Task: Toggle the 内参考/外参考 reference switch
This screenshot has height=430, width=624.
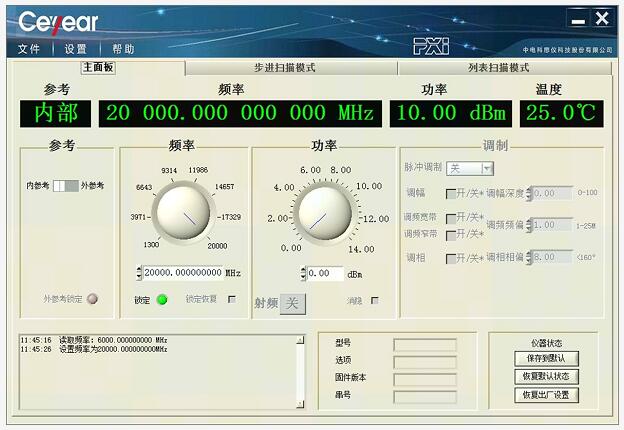Action: point(65,186)
